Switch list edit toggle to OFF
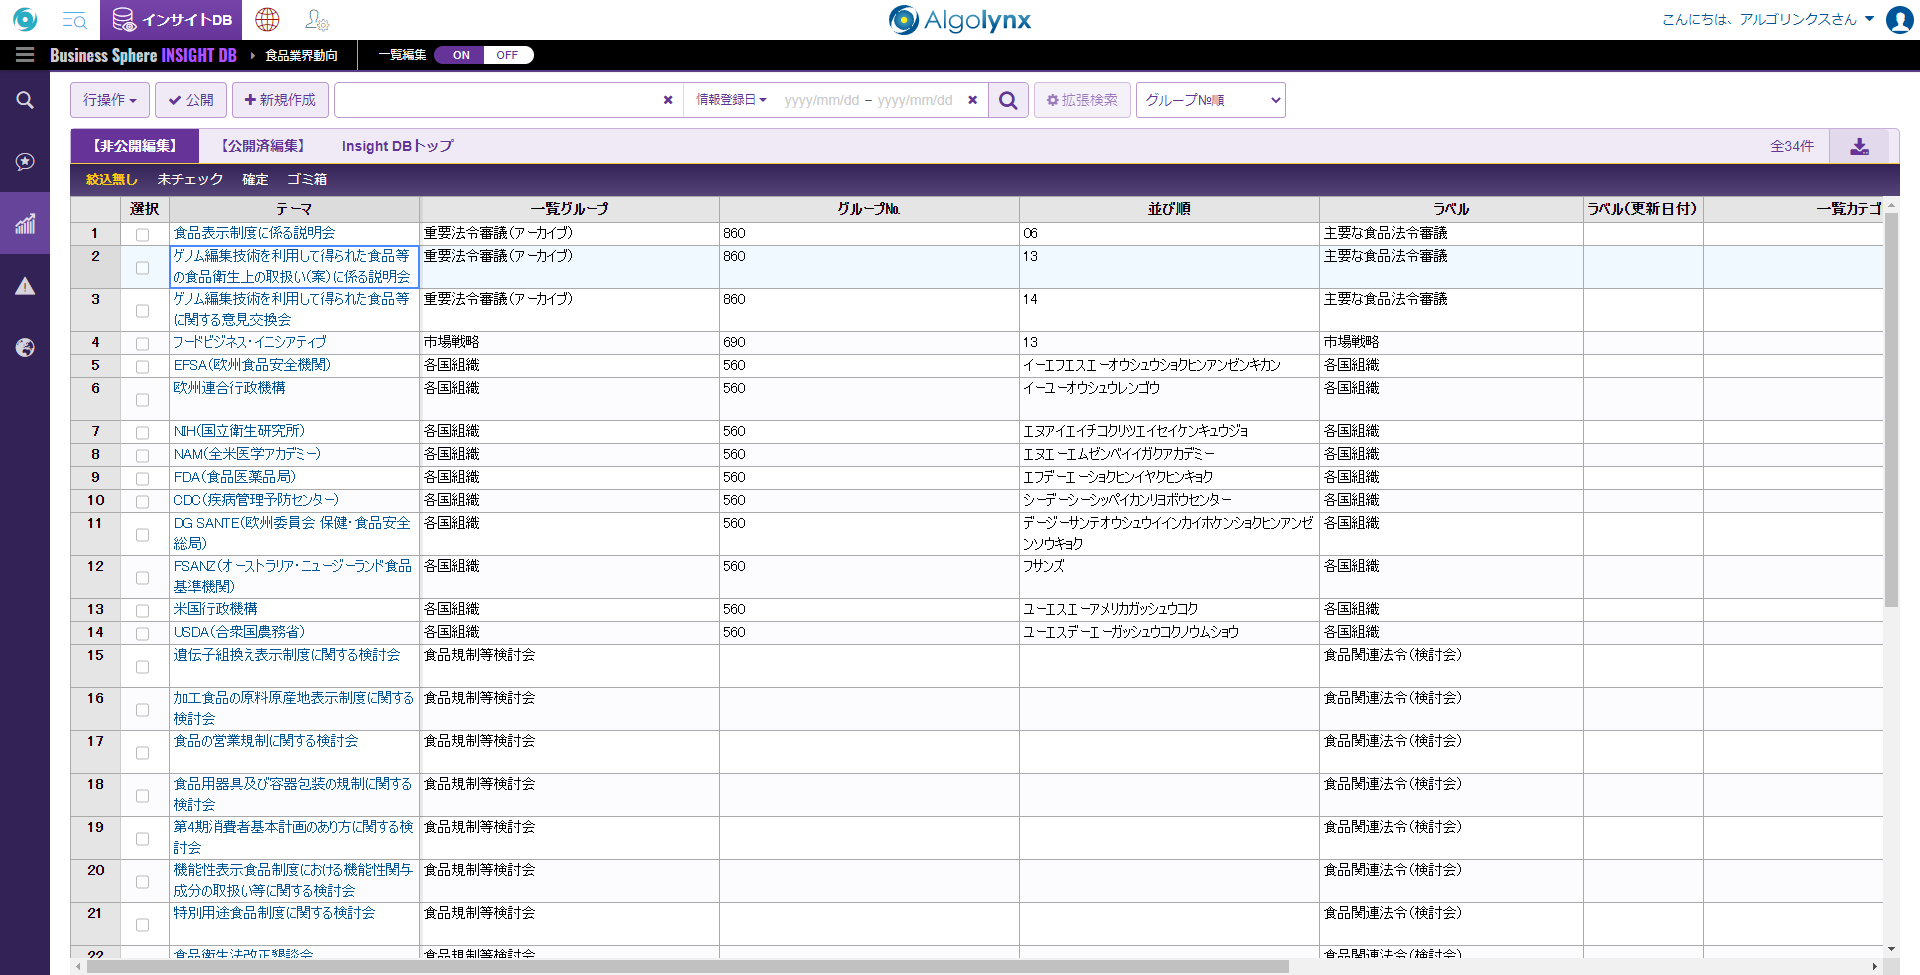 tap(507, 55)
